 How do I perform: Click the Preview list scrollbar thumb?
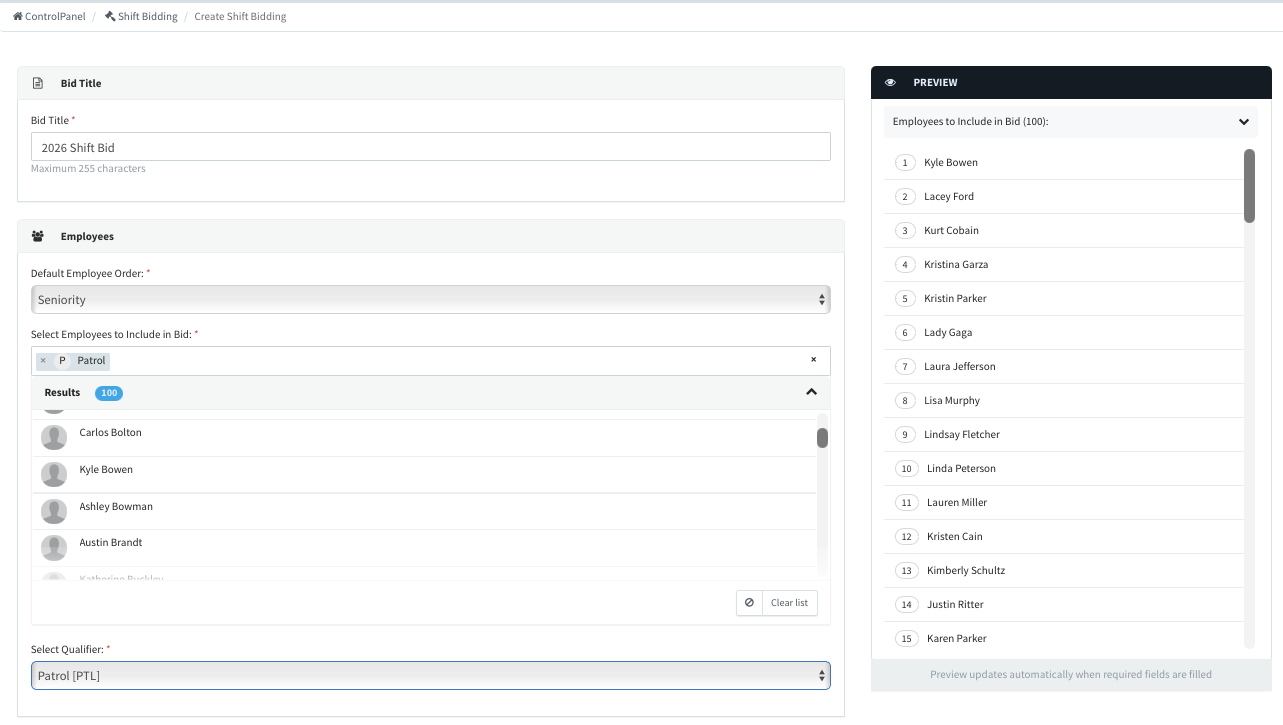tap(1249, 186)
